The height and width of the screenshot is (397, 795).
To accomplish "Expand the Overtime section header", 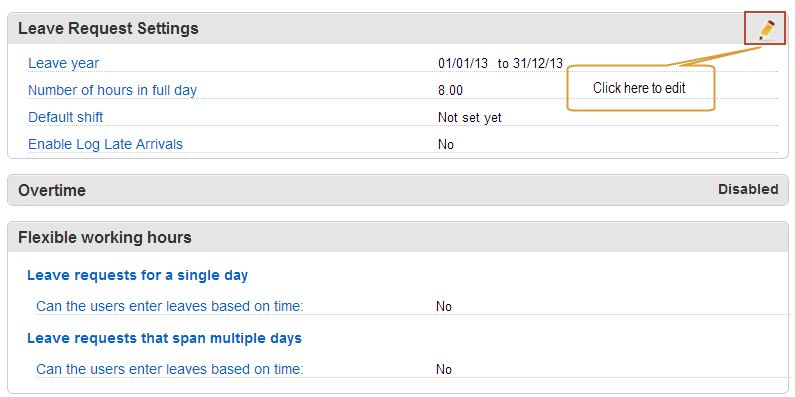I will [52, 191].
